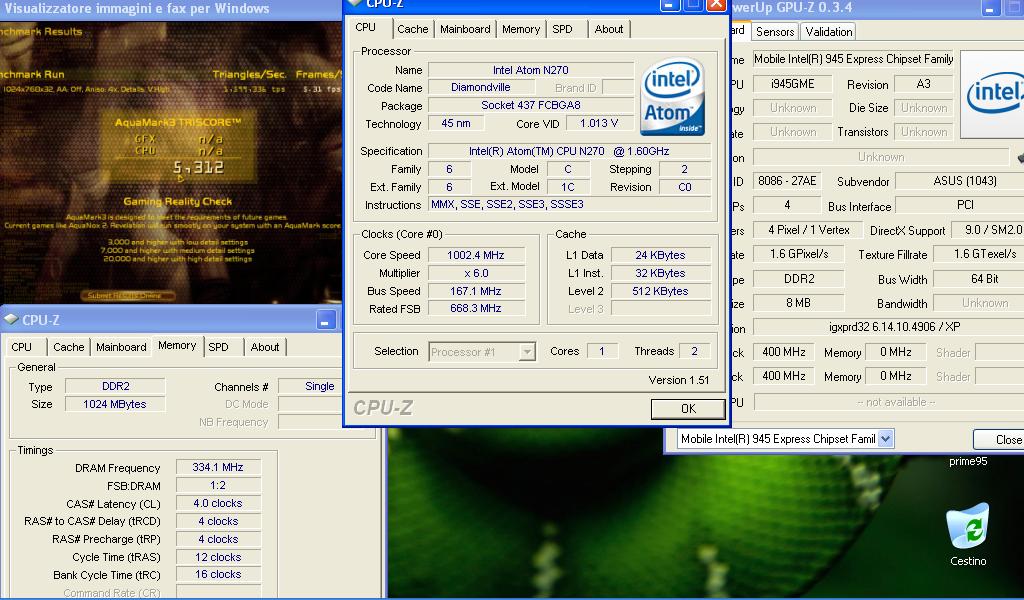Open the Processor #1 selection dropdown
The image size is (1024, 600).
[482, 352]
